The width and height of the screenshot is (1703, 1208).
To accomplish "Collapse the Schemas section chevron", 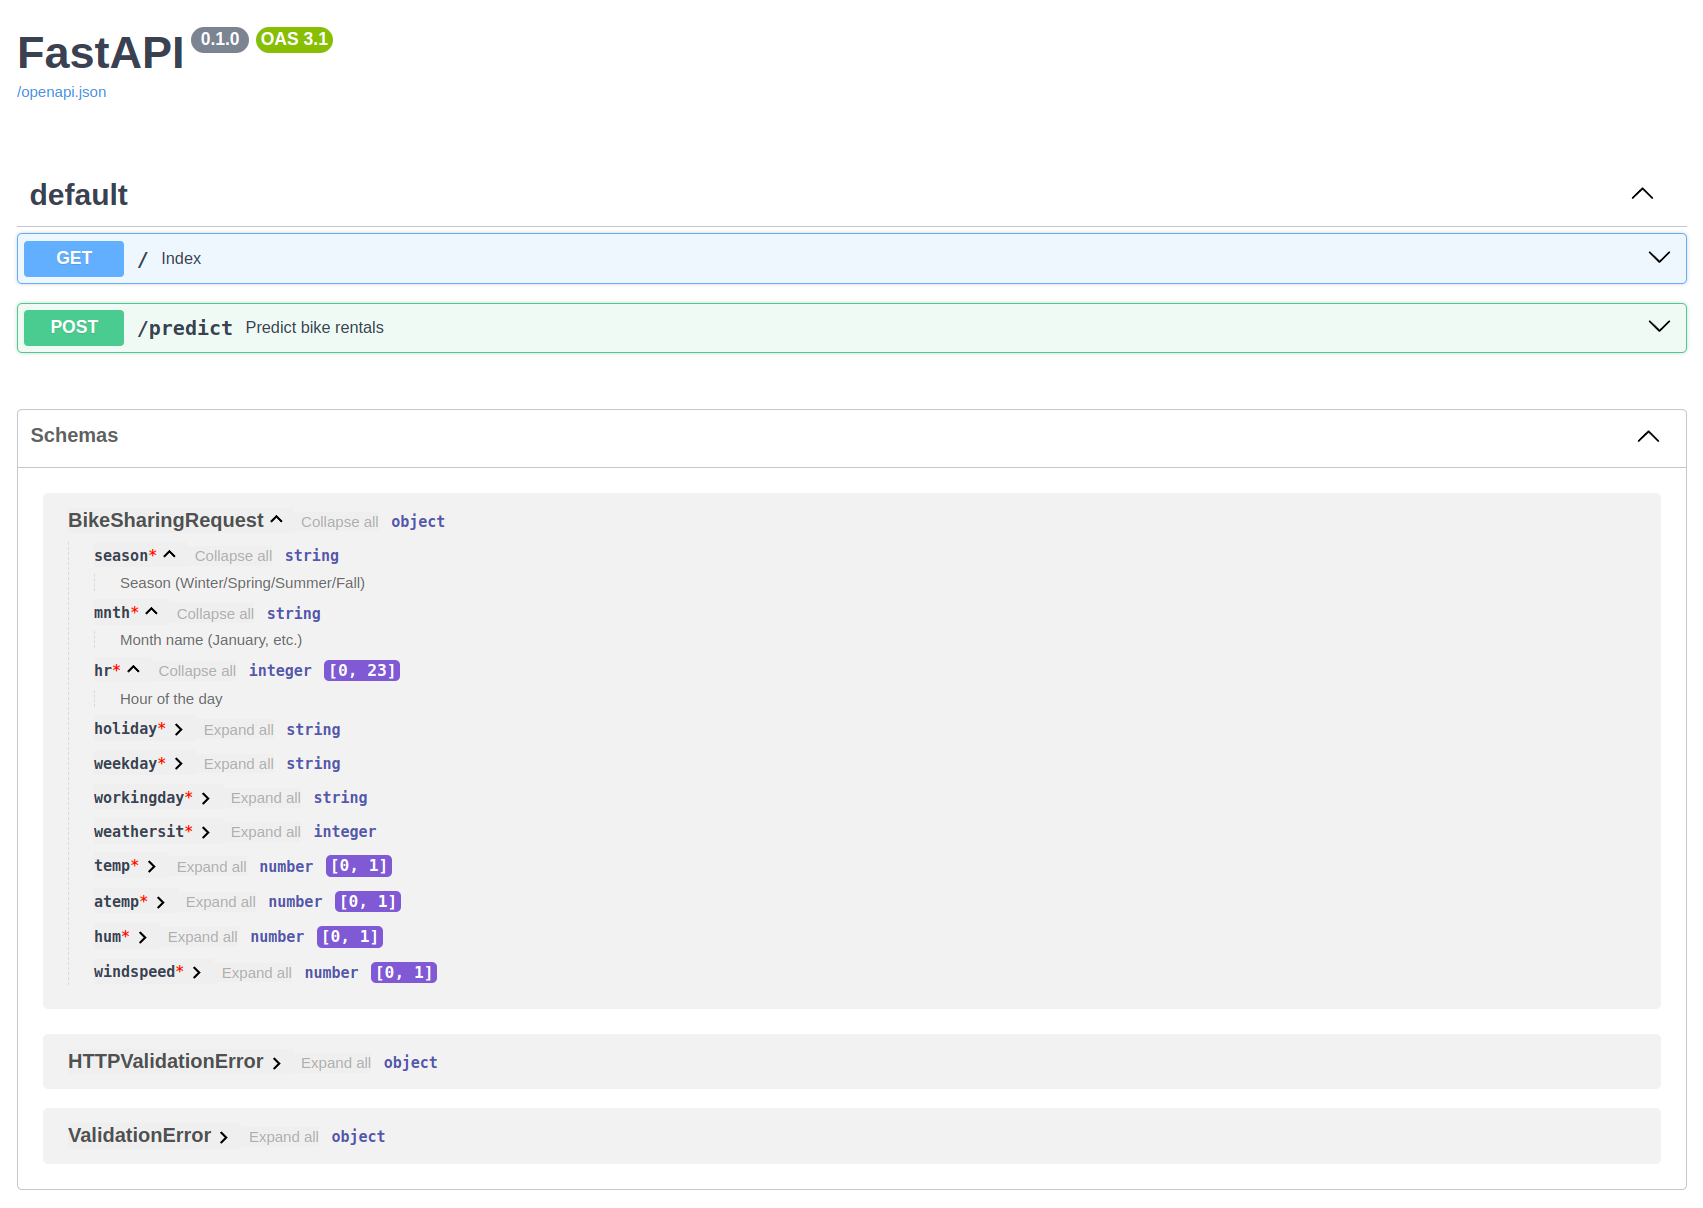I will point(1648,436).
